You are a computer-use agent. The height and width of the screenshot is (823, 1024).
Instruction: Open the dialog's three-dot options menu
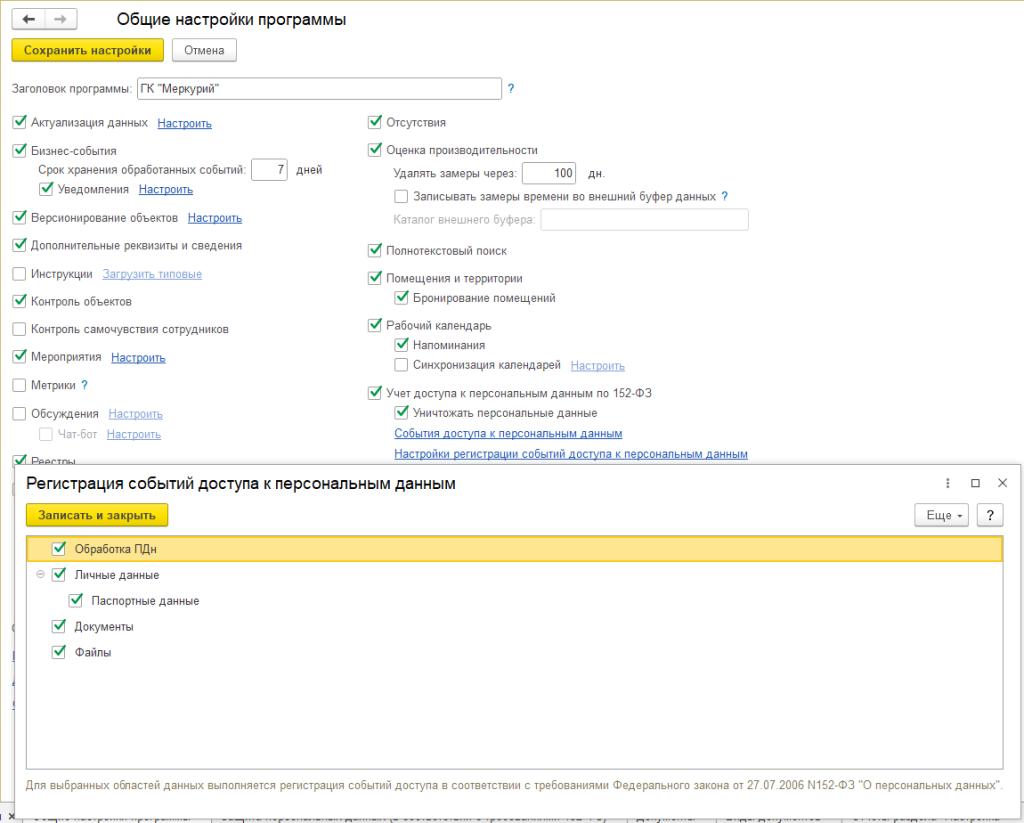[948, 483]
